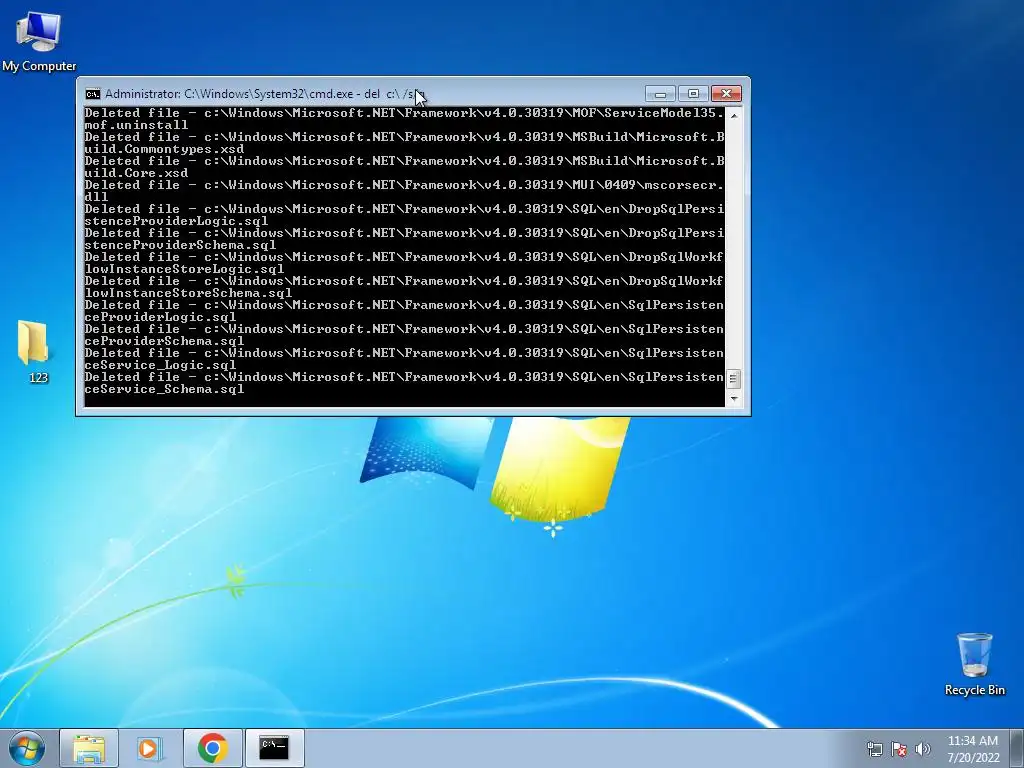Click the console vertical scrollbar thumb
The image size is (1024, 768).
733,379
